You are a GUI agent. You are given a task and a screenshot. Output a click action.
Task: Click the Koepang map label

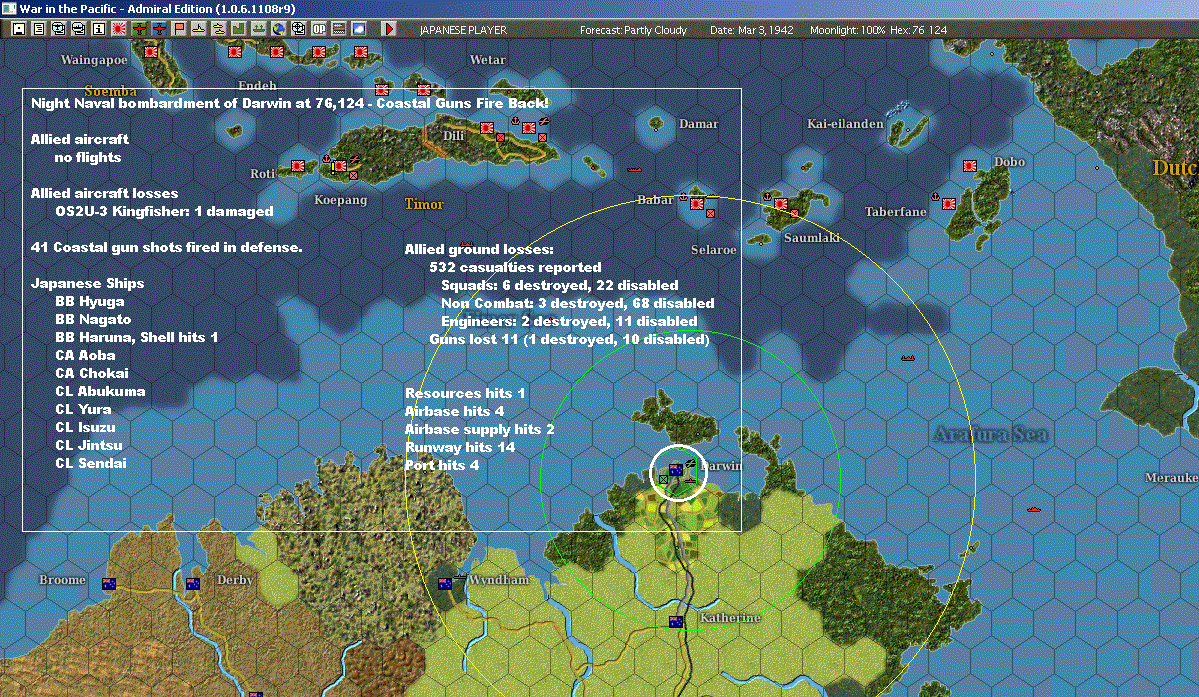(340, 200)
